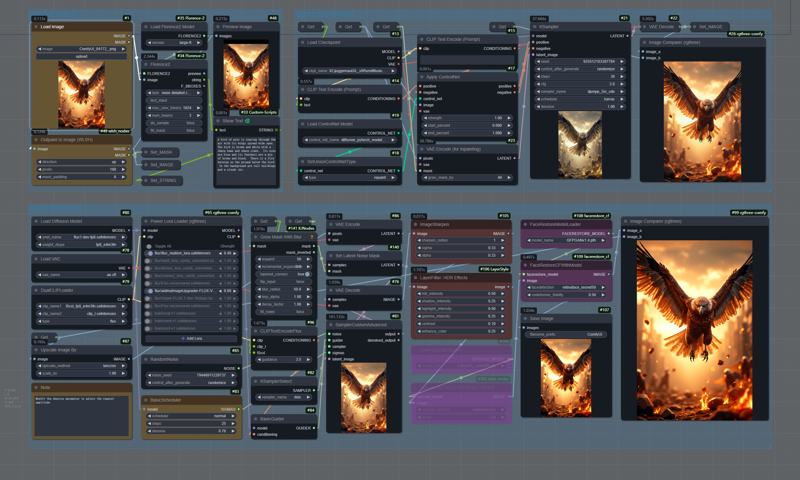Click the Add Lora button
Image resolution: width=800 pixels, height=480 pixels.
(191, 338)
